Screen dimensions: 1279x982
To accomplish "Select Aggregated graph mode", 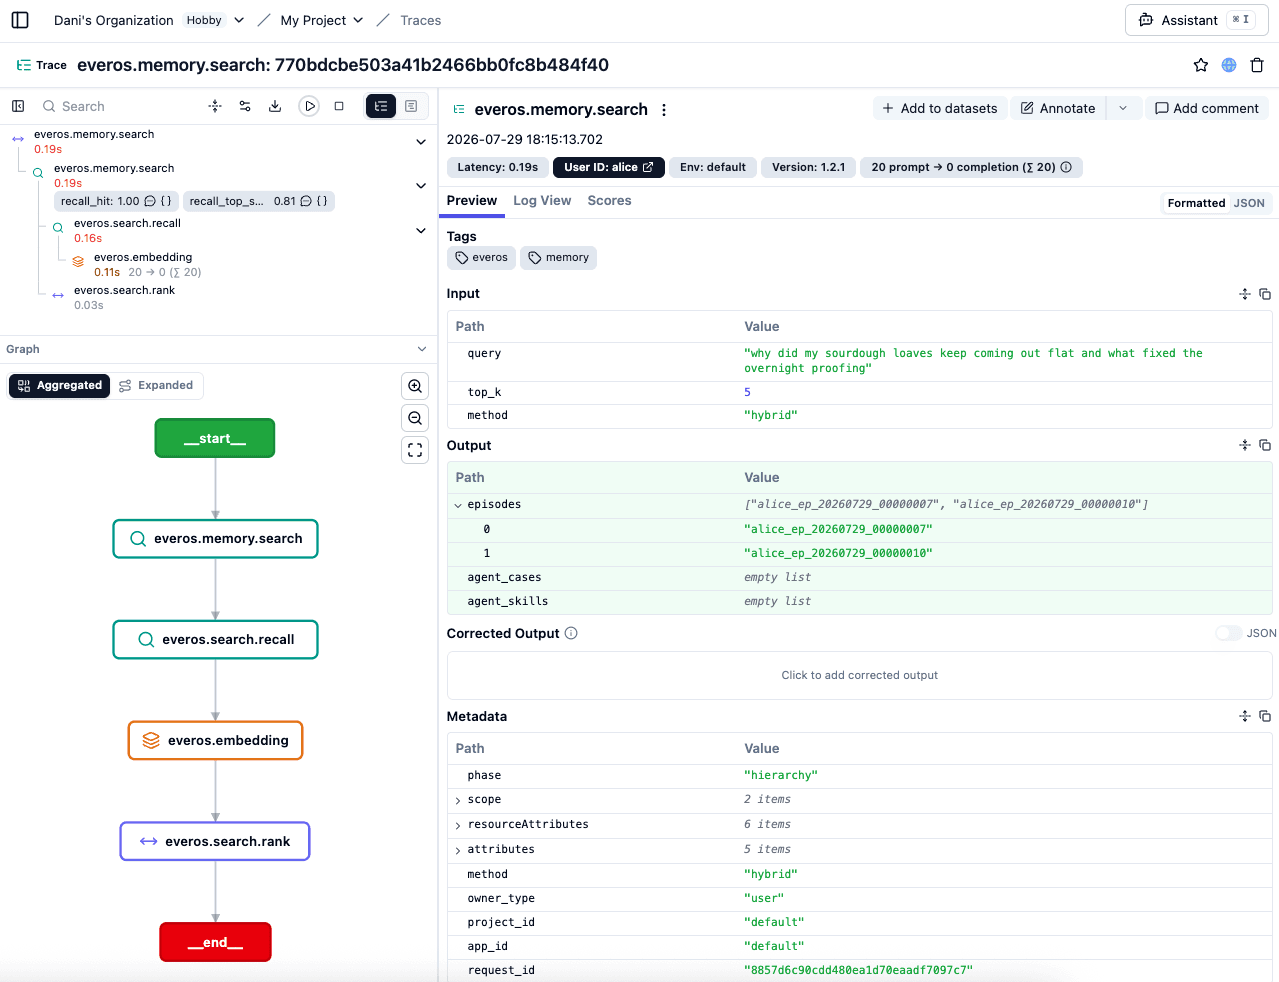I will pos(60,386).
